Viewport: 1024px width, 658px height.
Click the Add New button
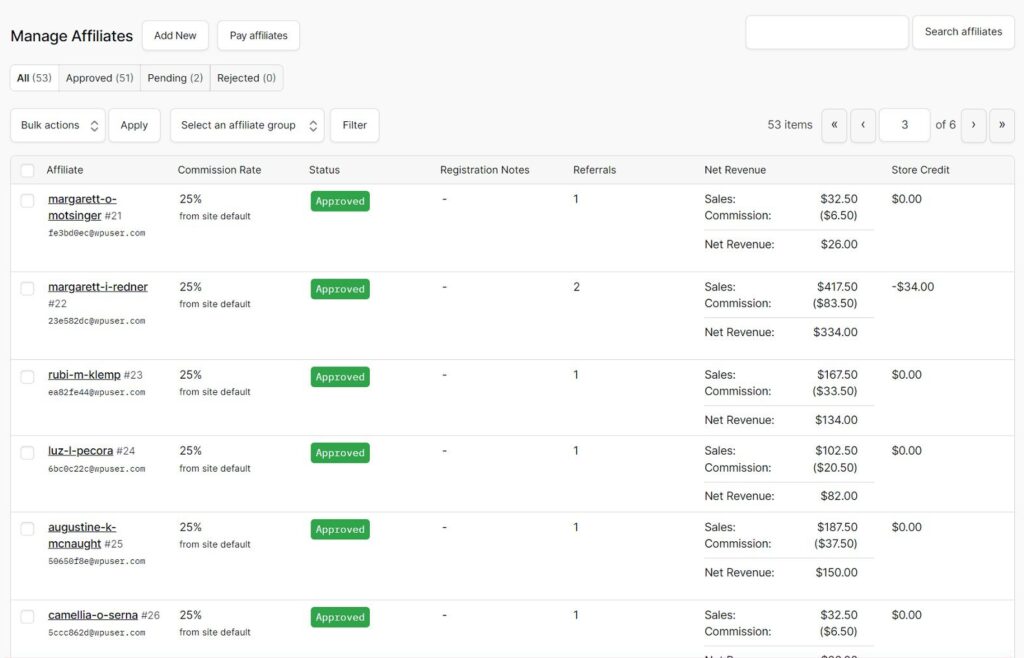pyautogui.click(x=175, y=35)
